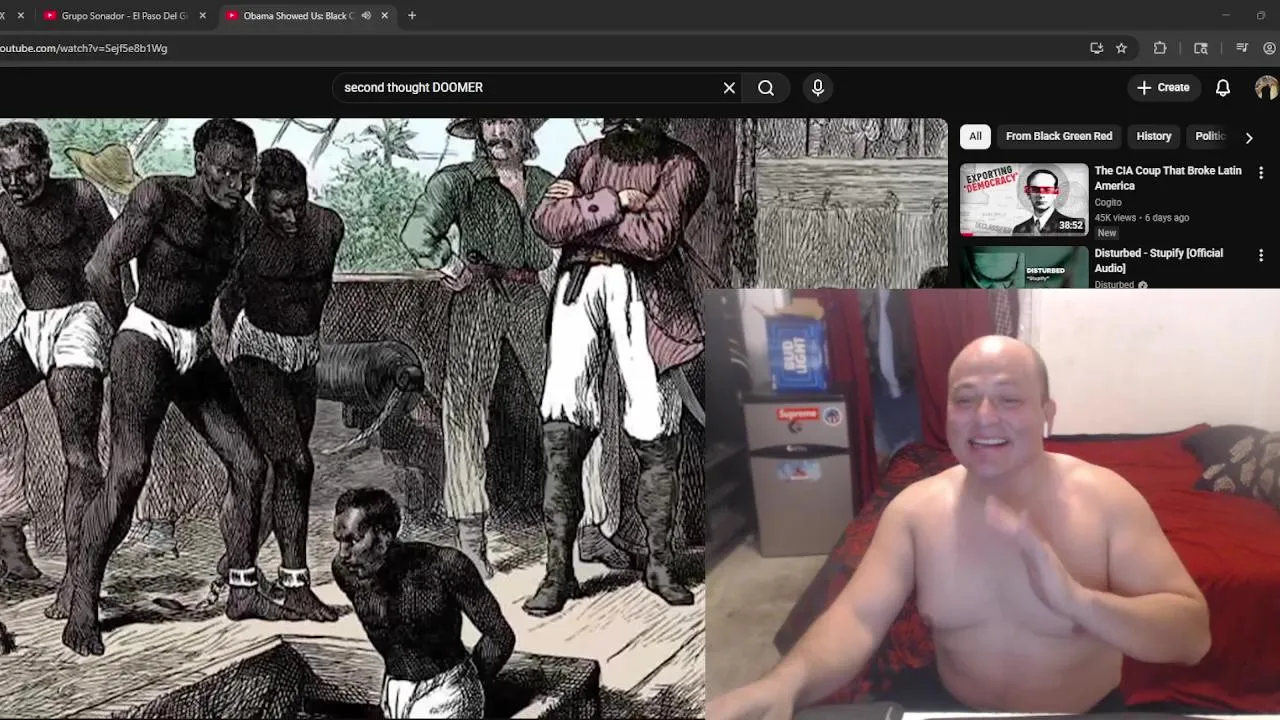Click '45K views · 6 days ago' text
Image resolution: width=1280 pixels, height=720 pixels.
[1142, 218]
